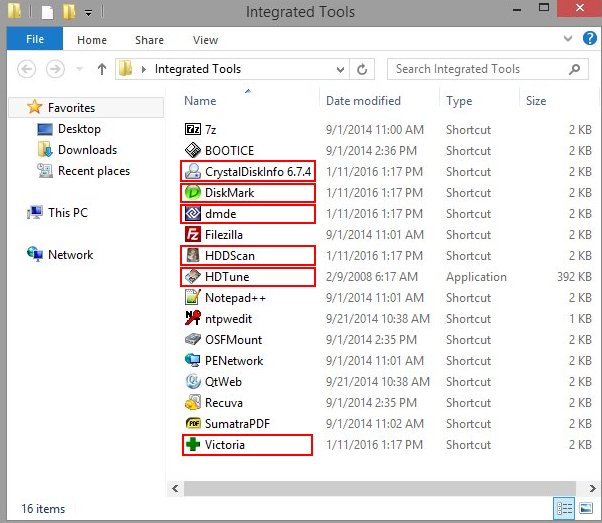Click the Favorites star icon
This screenshot has height=523, width=602.
point(35,107)
